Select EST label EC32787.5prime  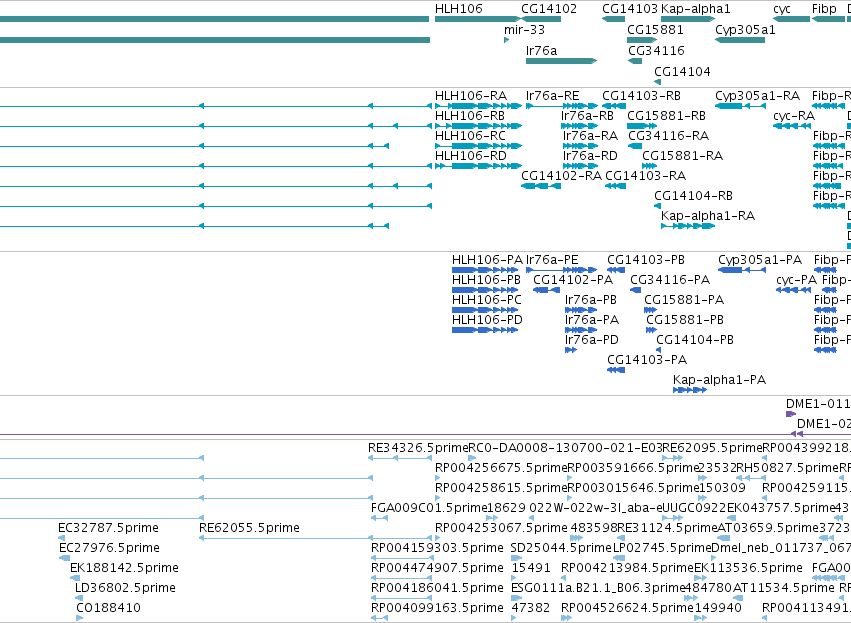click(109, 528)
